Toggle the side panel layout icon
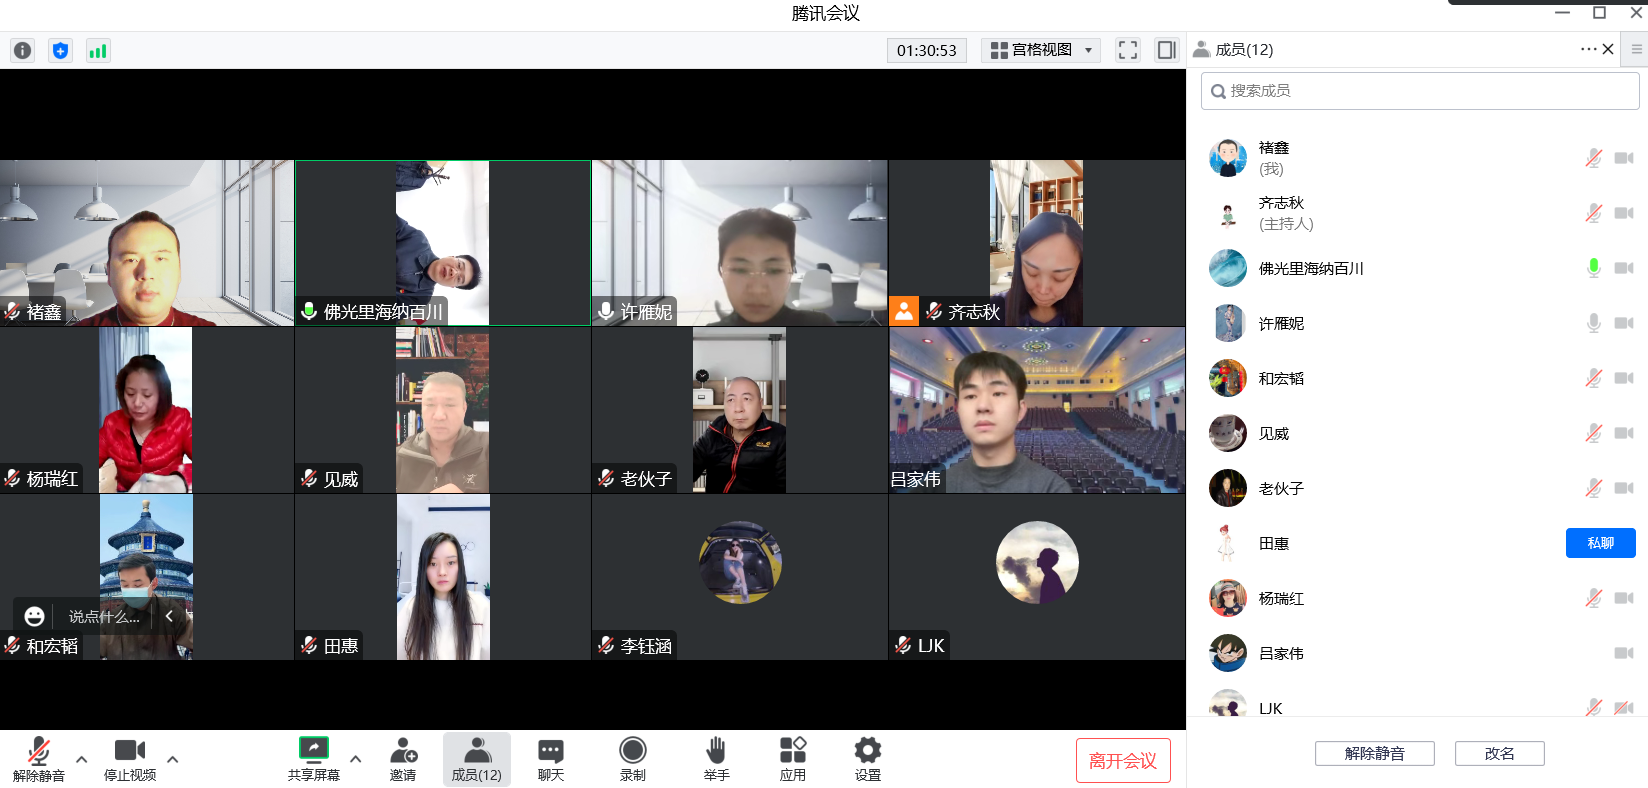 click(x=1166, y=50)
